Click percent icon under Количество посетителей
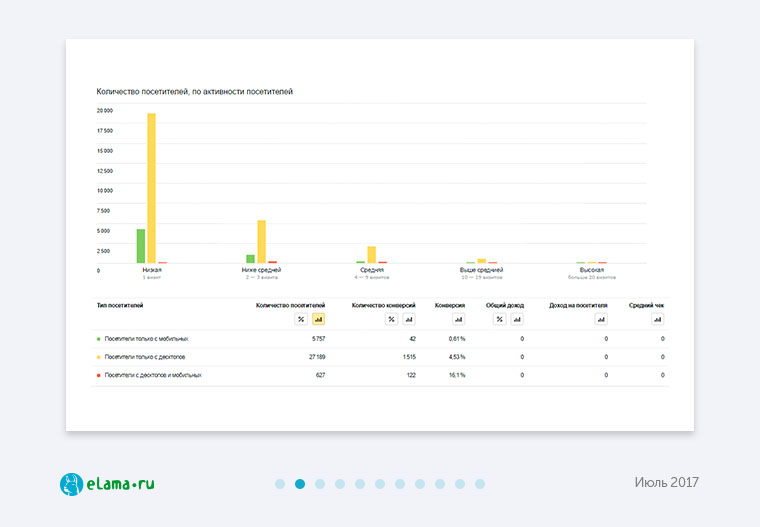760x527 pixels. tap(301, 319)
